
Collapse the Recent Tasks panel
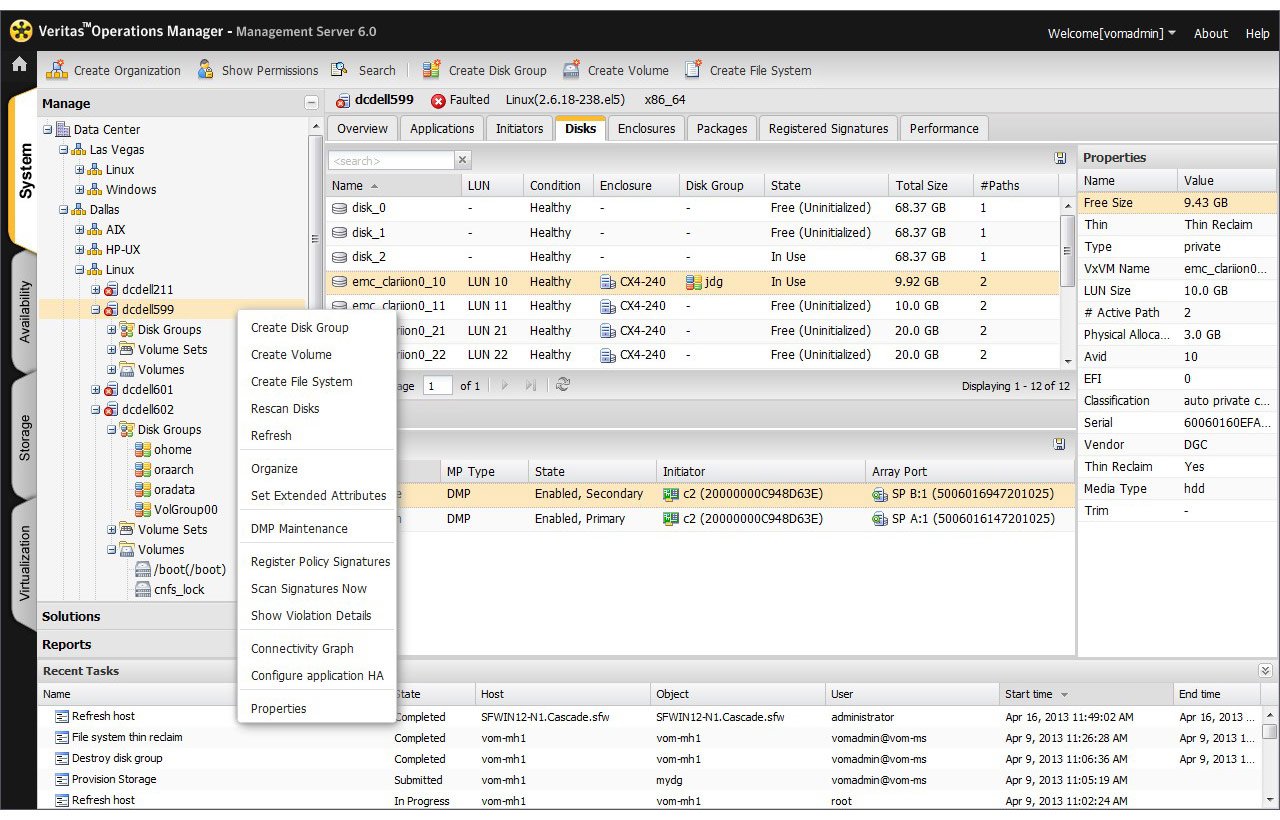coord(1265,671)
